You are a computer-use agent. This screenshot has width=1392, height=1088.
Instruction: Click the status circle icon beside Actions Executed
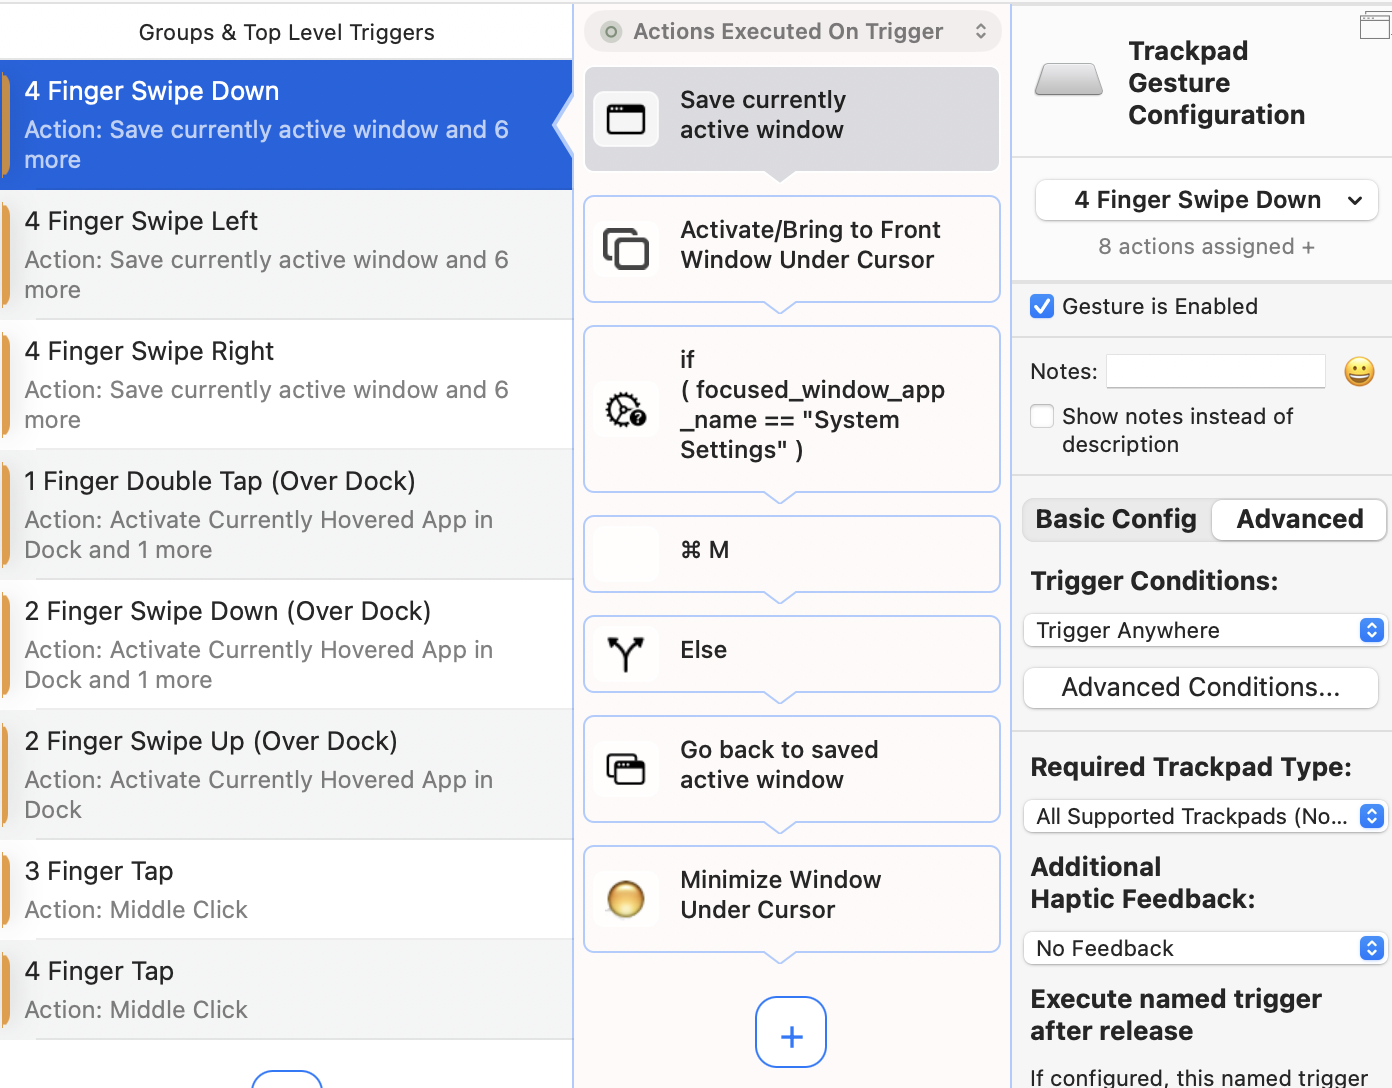(611, 32)
